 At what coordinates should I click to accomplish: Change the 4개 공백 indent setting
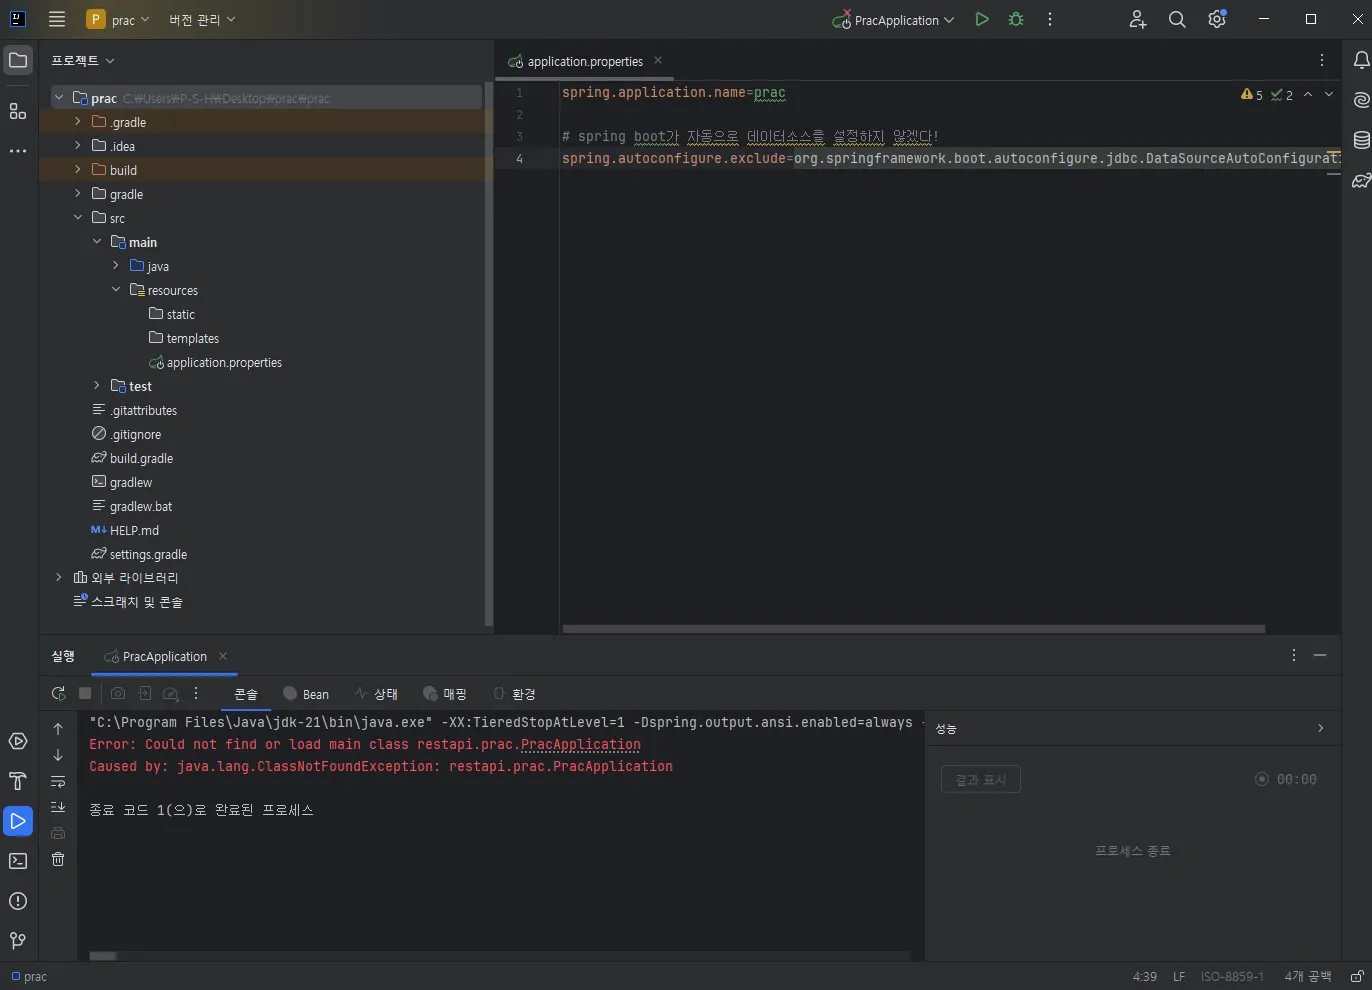1308,976
